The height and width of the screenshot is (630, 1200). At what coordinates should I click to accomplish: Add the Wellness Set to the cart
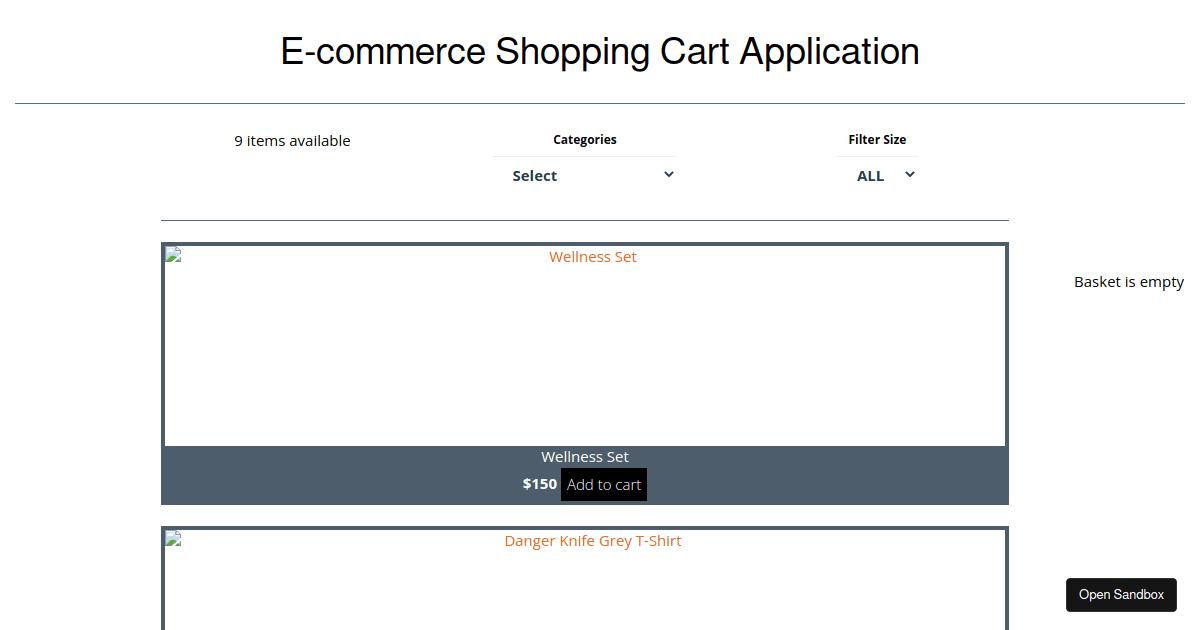click(x=603, y=484)
